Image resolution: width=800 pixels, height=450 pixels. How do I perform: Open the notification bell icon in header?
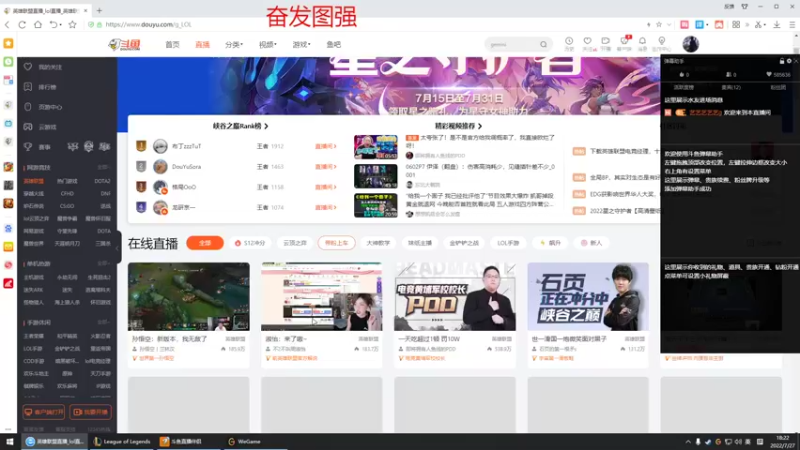pyautogui.click(x=642, y=41)
